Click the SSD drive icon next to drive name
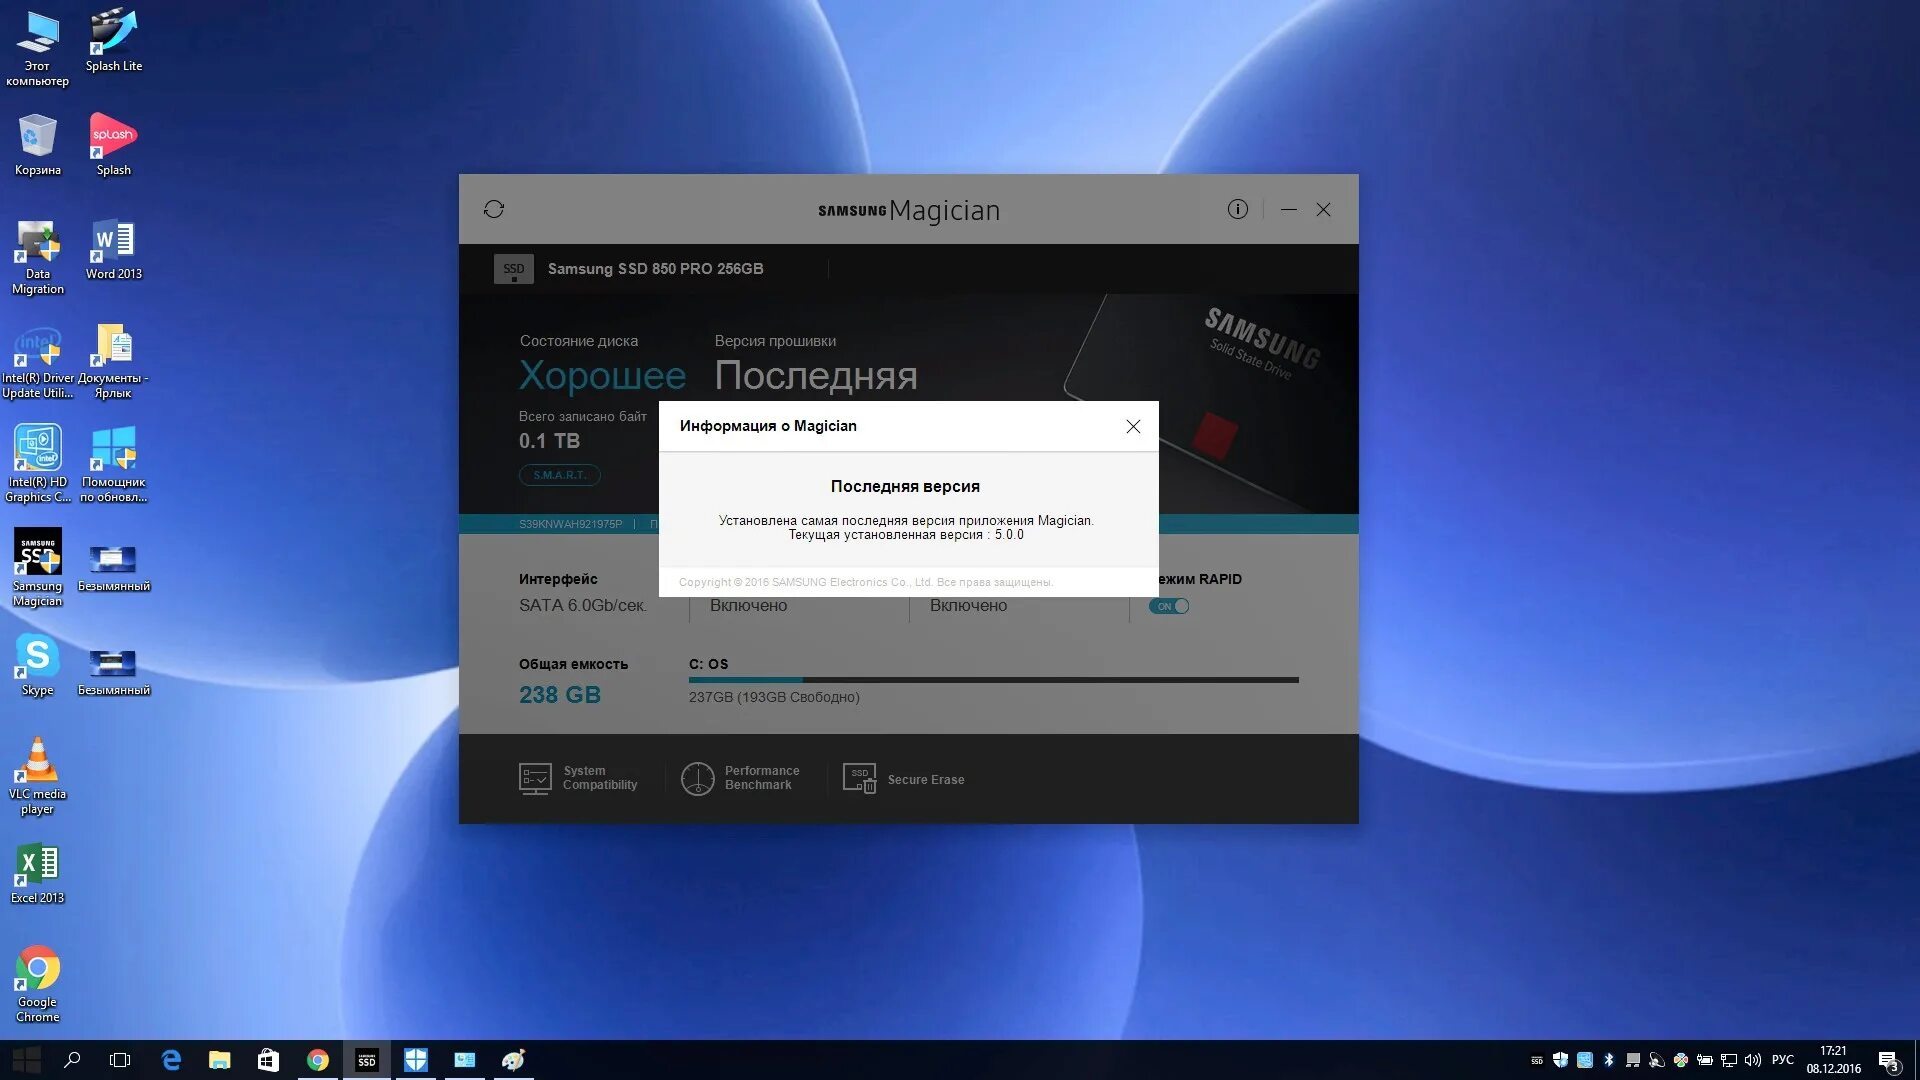This screenshot has width=1920, height=1080. [x=513, y=269]
